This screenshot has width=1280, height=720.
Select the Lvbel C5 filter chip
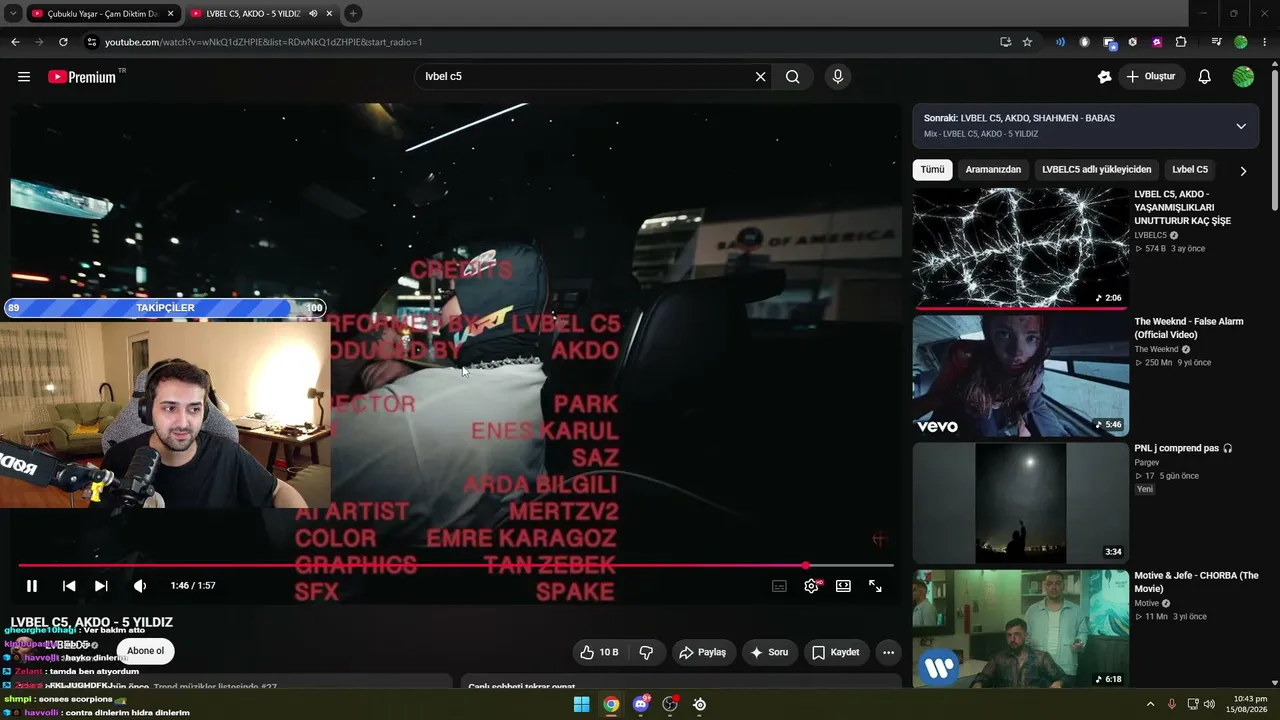[1190, 170]
